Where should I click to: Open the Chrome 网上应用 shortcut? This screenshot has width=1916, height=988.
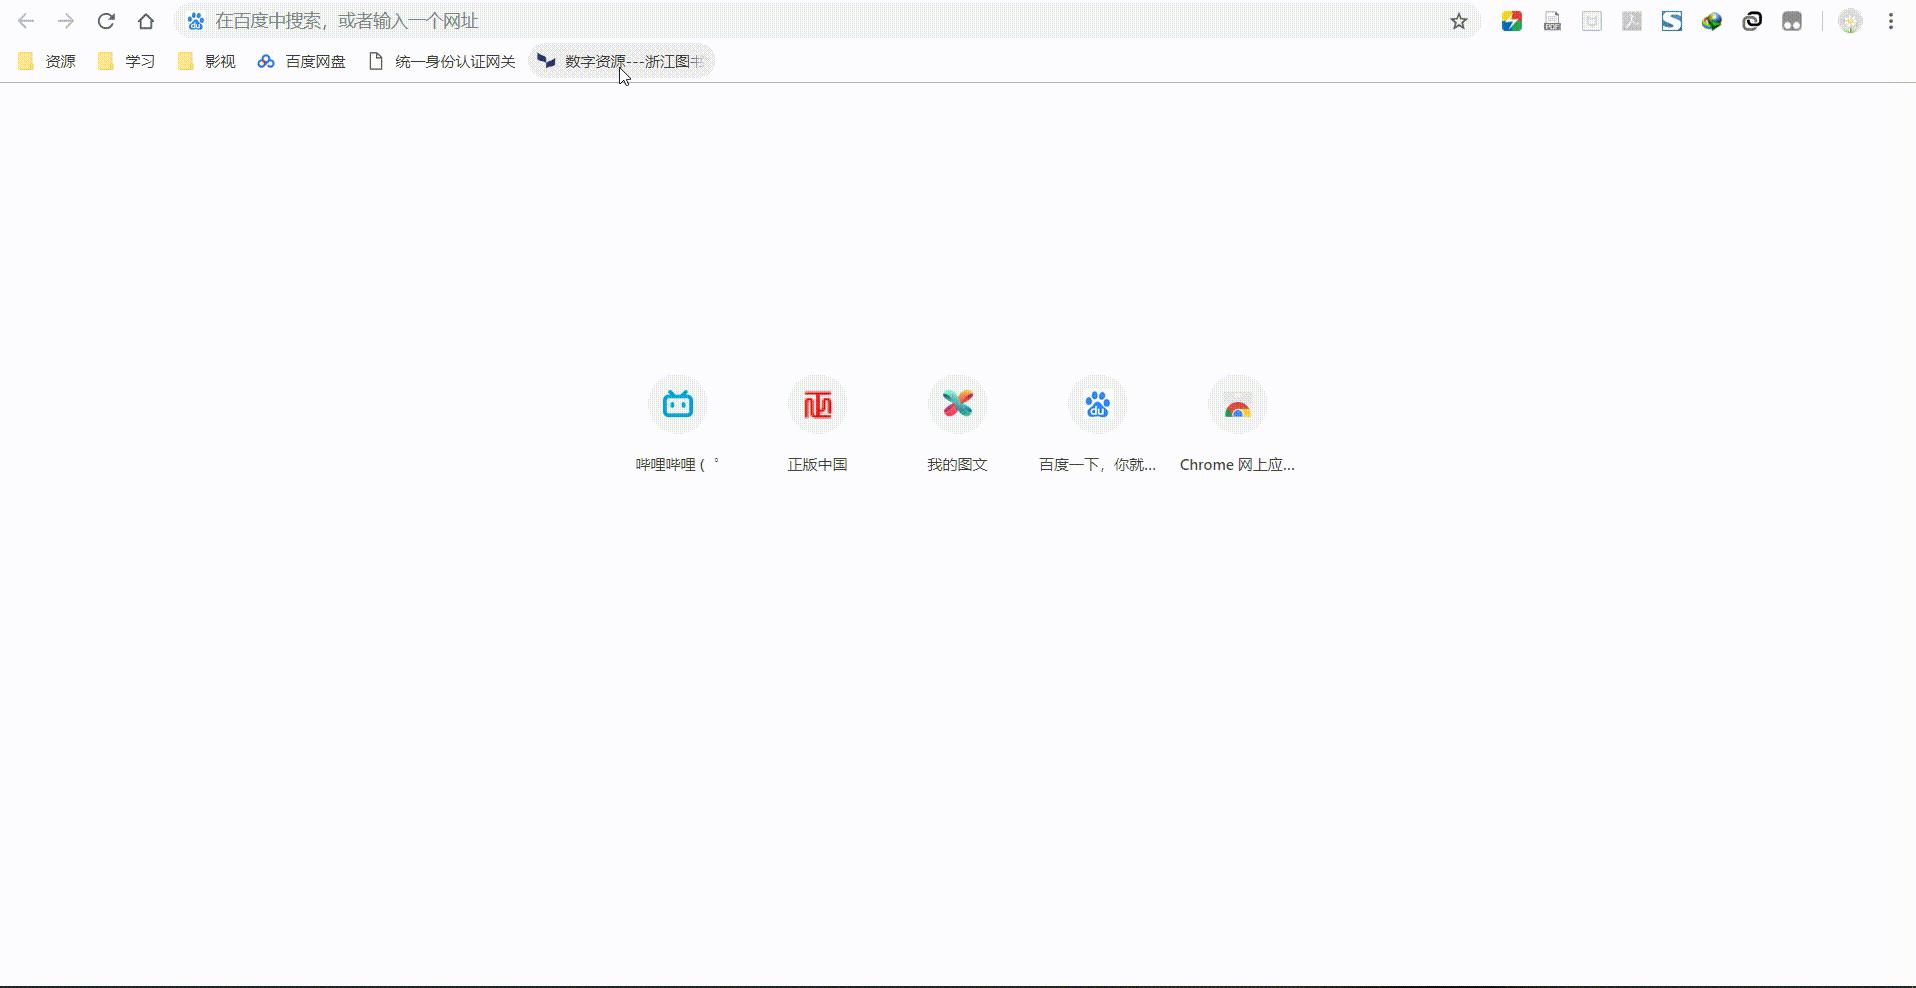coord(1237,405)
